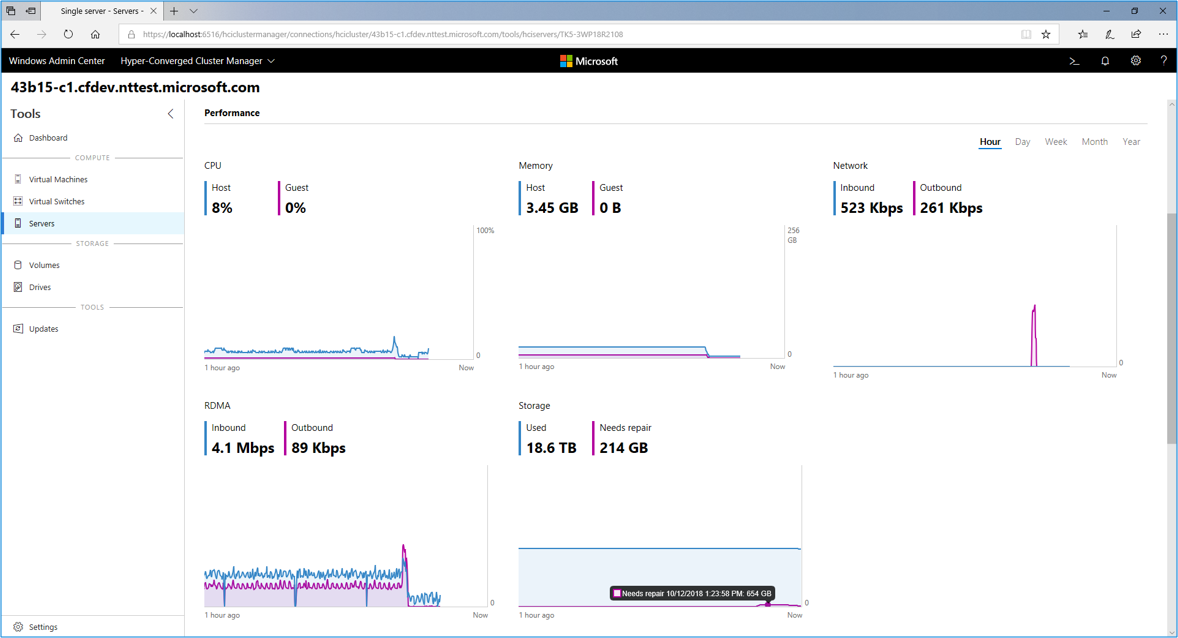Close the Single server tab
This screenshot has width=1178, height=638.
[x=153, y=11]
